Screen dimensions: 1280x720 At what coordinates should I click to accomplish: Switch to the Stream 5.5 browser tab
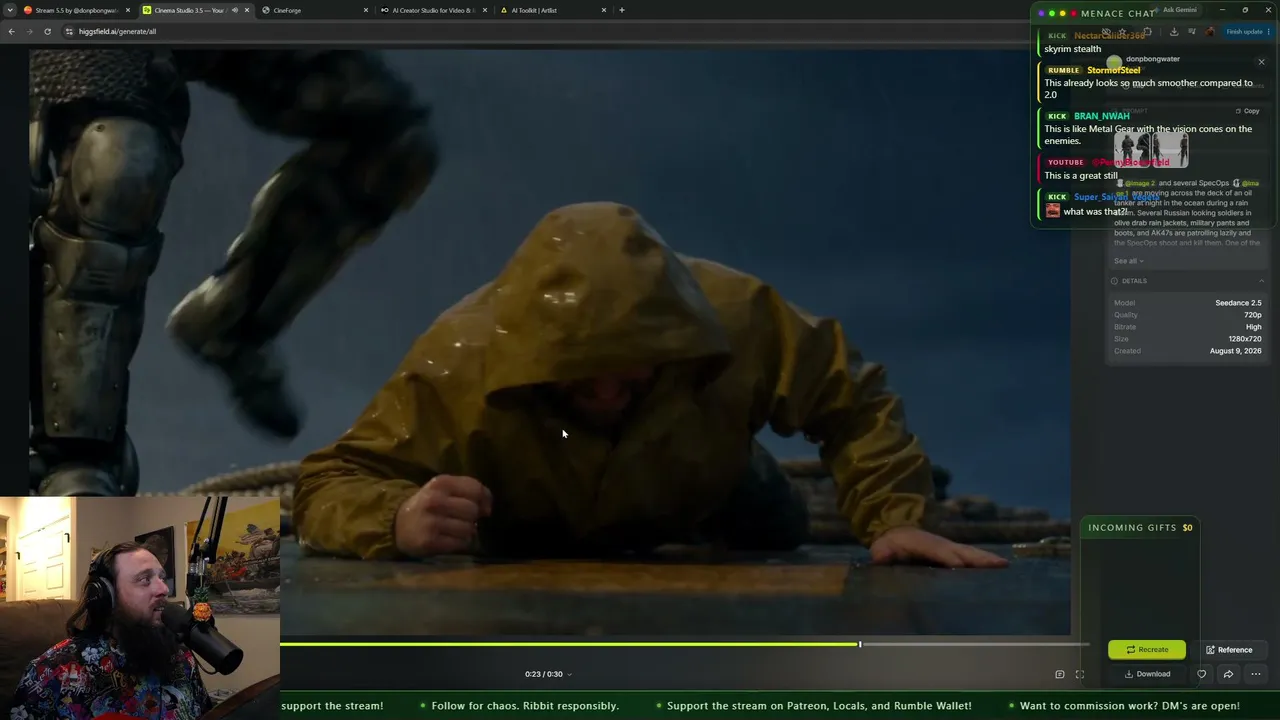click(x=76, y=10)
